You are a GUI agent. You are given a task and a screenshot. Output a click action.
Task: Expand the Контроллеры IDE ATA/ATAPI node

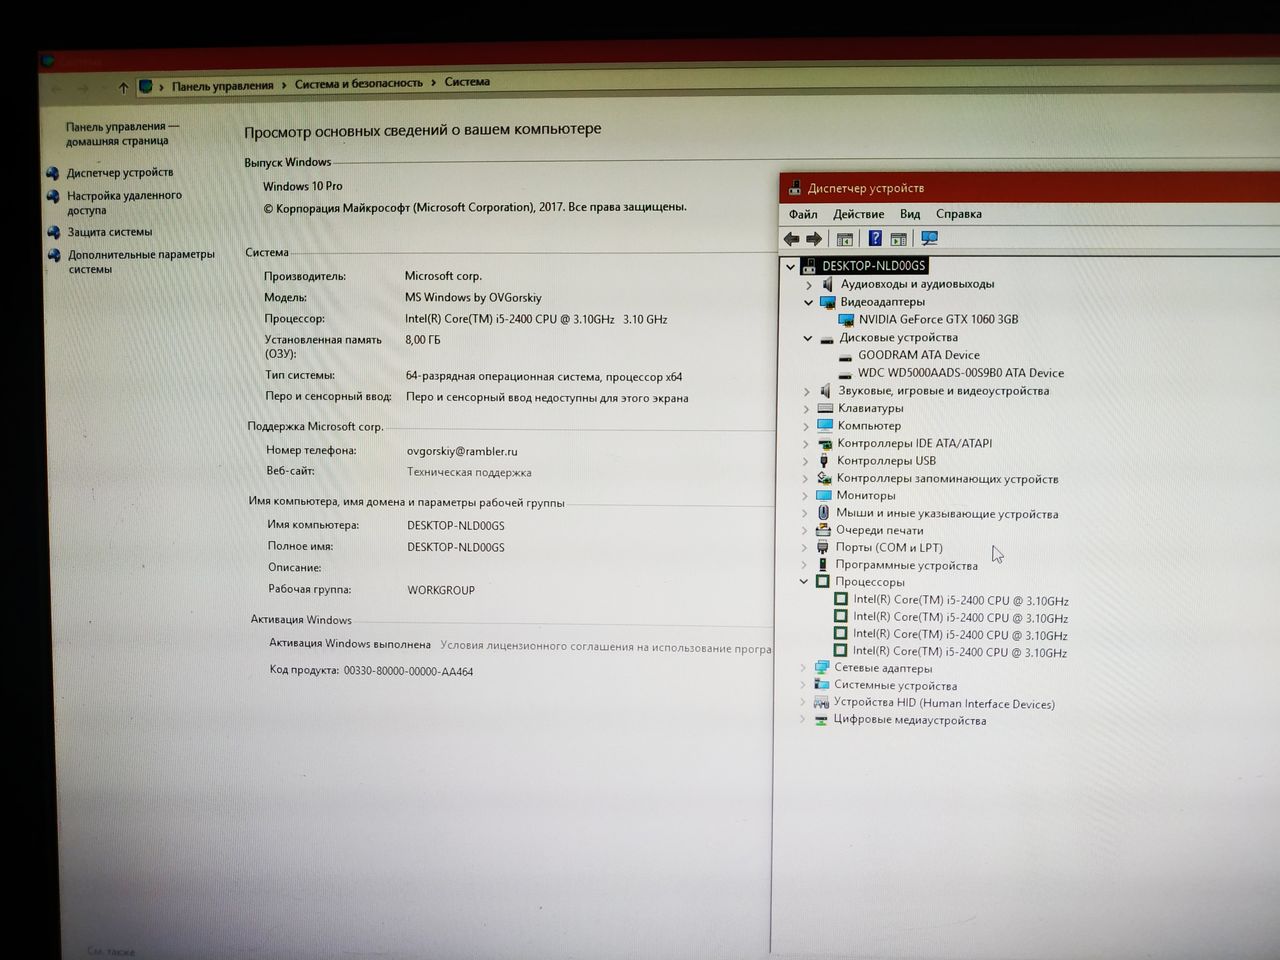[x=806, y=443]
